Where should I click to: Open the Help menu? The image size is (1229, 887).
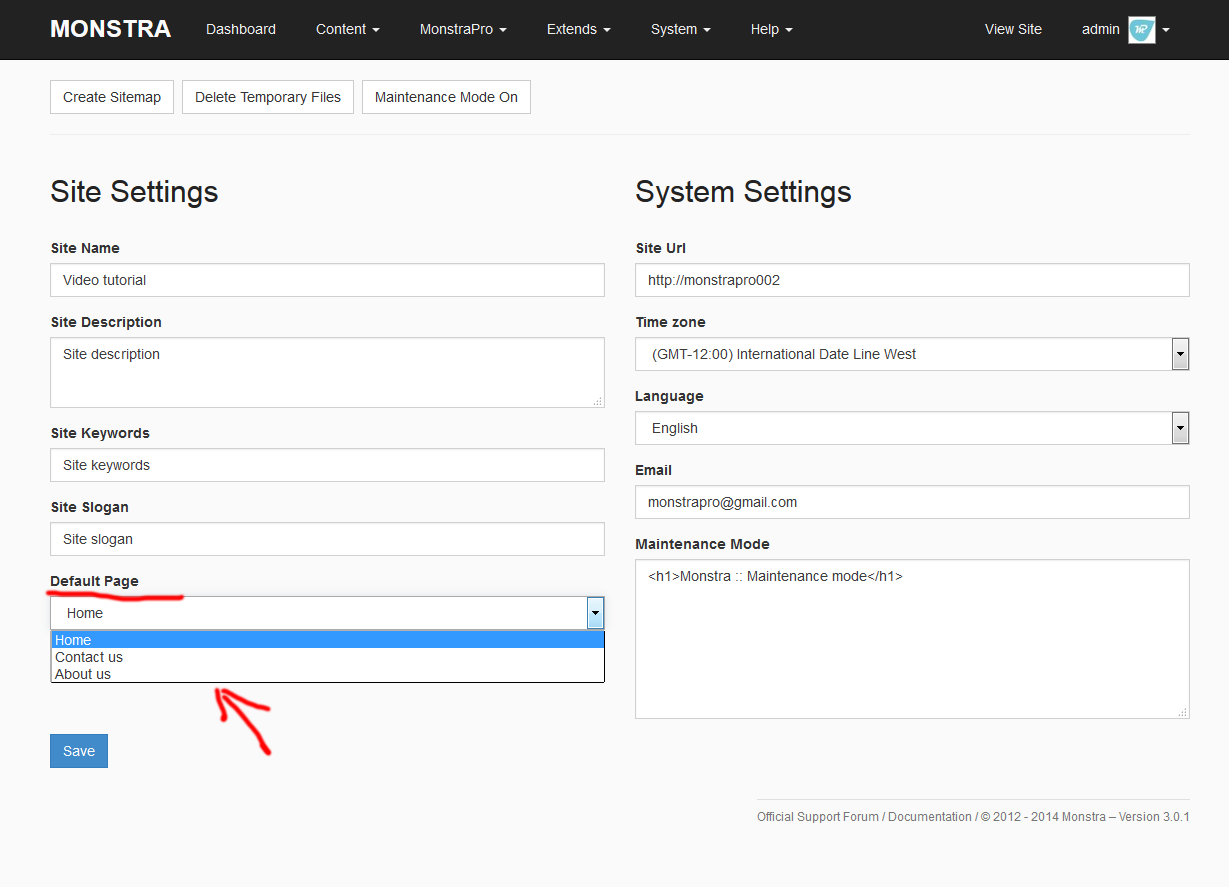coord(771,29)
